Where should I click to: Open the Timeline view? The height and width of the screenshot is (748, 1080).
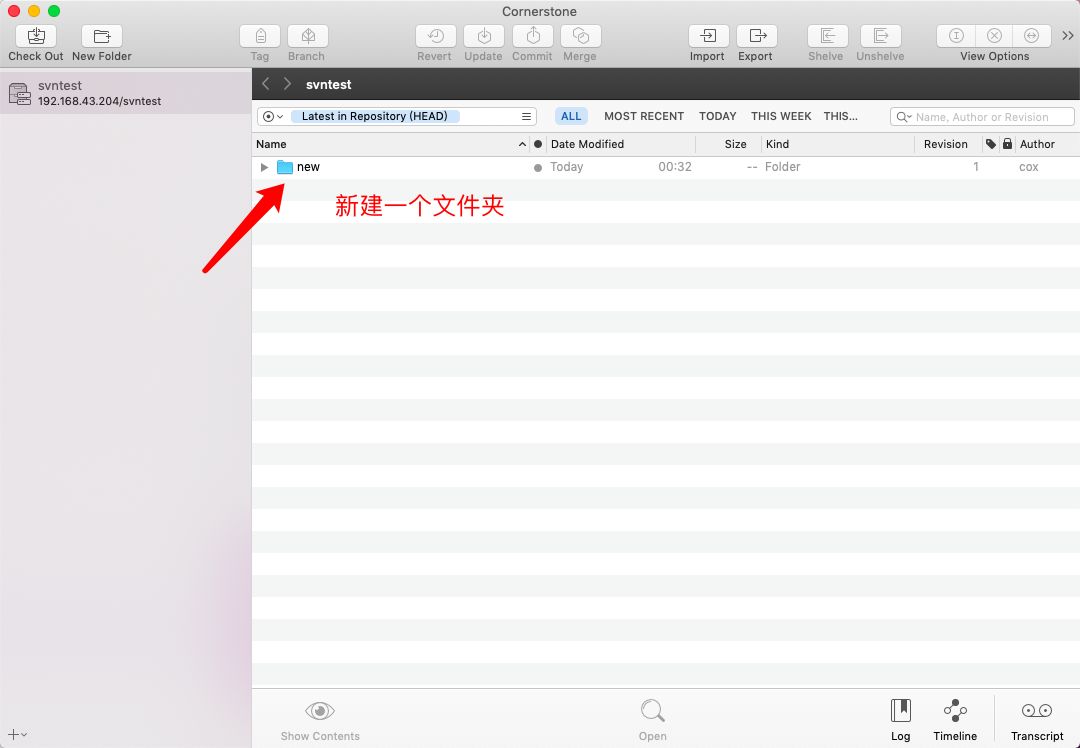tap(955, 720)
